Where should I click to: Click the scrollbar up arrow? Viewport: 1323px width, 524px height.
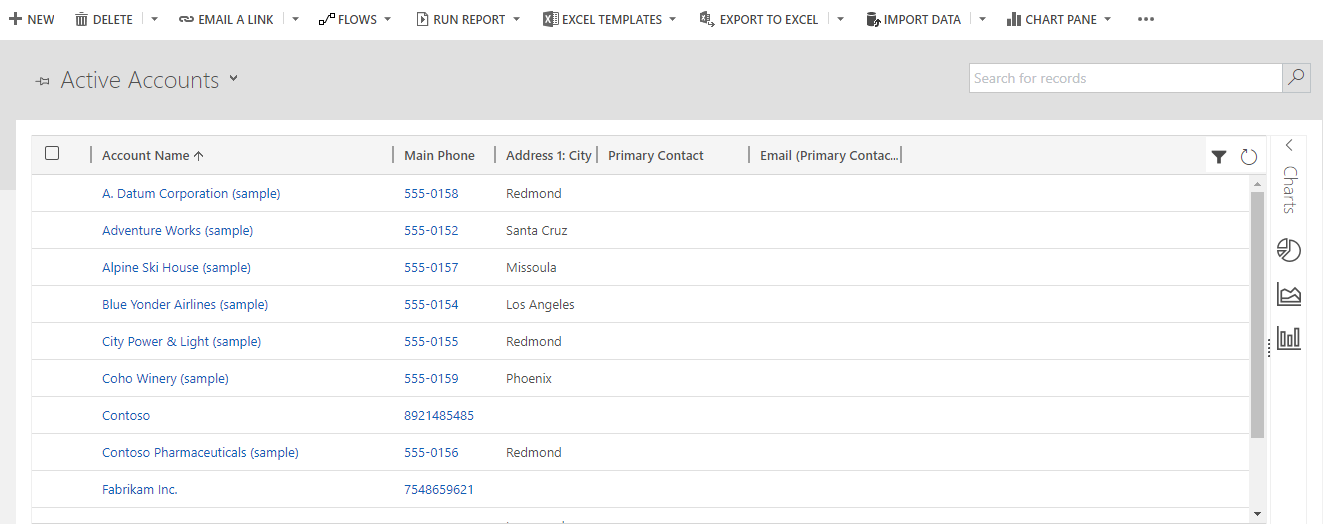pos(1257,184)
